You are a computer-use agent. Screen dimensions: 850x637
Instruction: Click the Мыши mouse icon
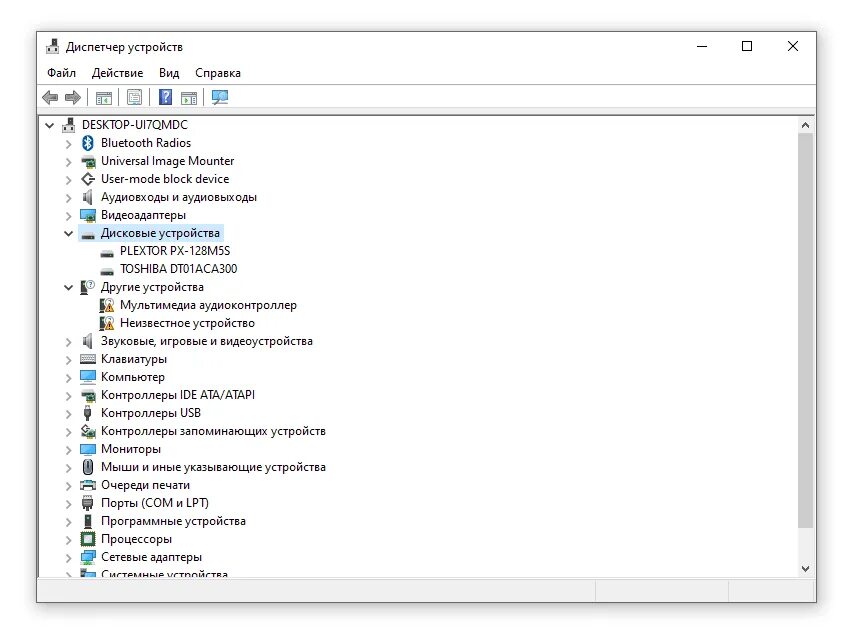(x=88, y=467)
